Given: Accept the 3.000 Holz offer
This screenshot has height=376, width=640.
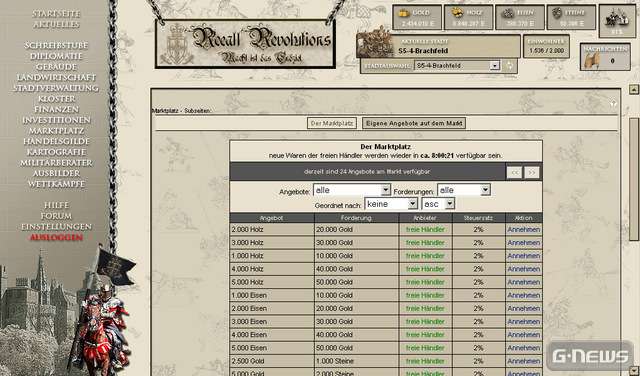Looking at the screenshot, I should [x=524, y=243].
